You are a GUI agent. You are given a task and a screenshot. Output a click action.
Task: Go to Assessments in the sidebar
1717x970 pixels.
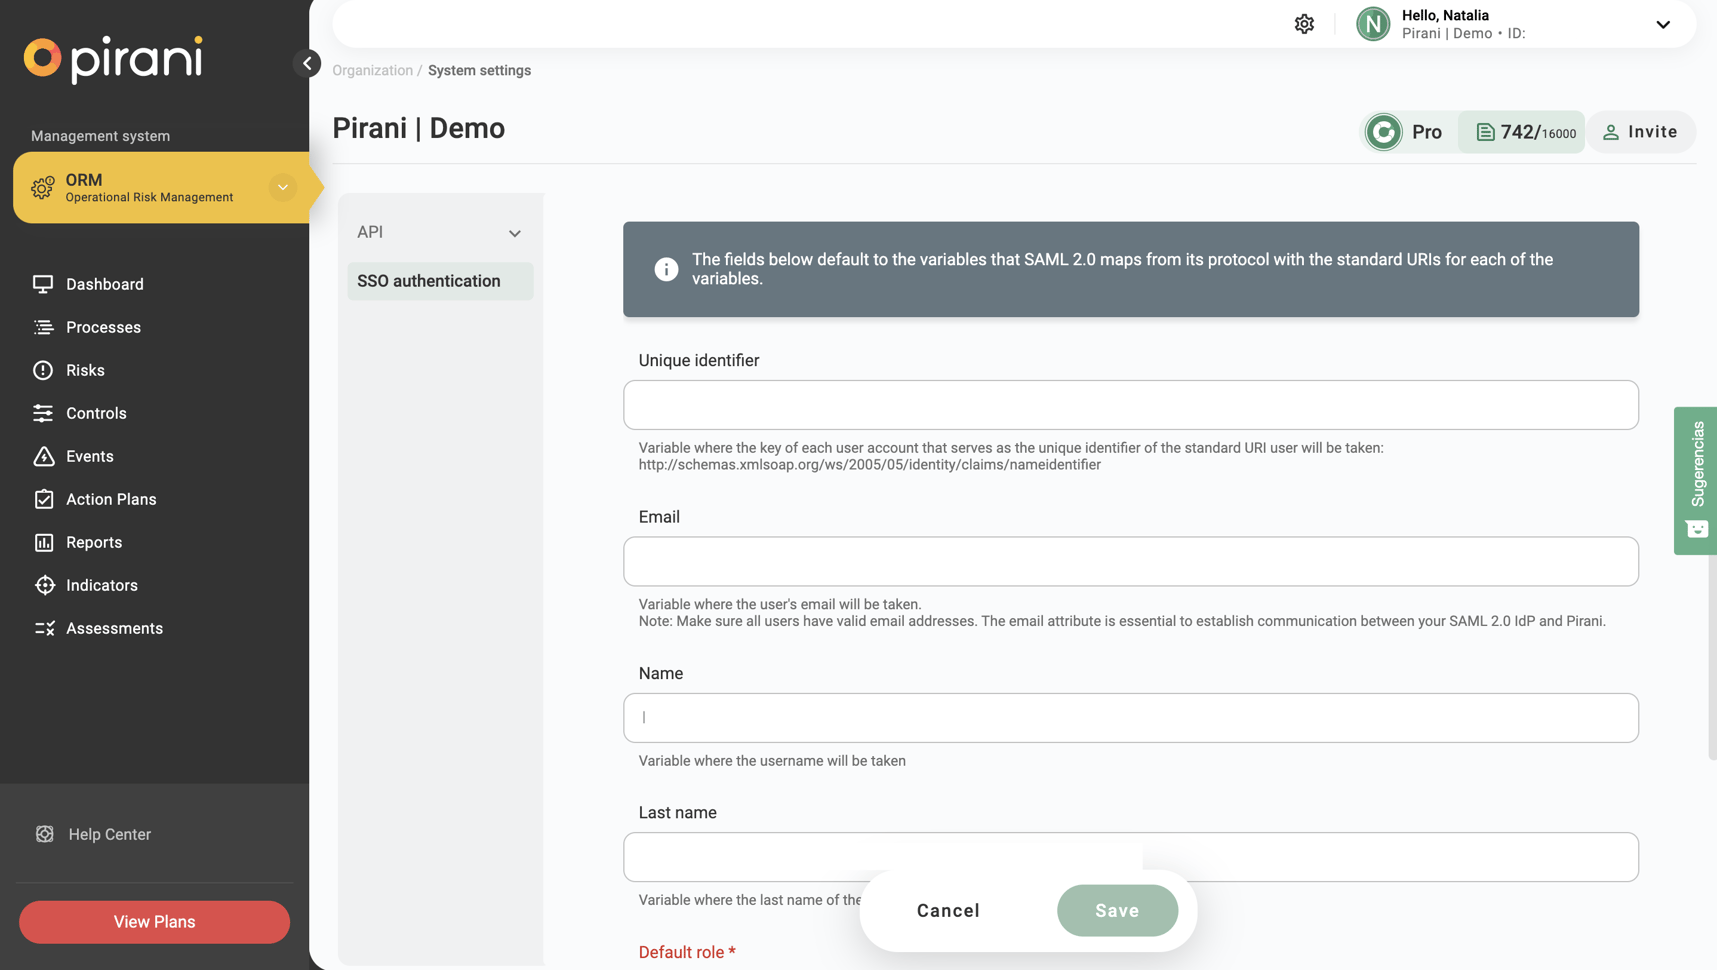coord(114,628)
